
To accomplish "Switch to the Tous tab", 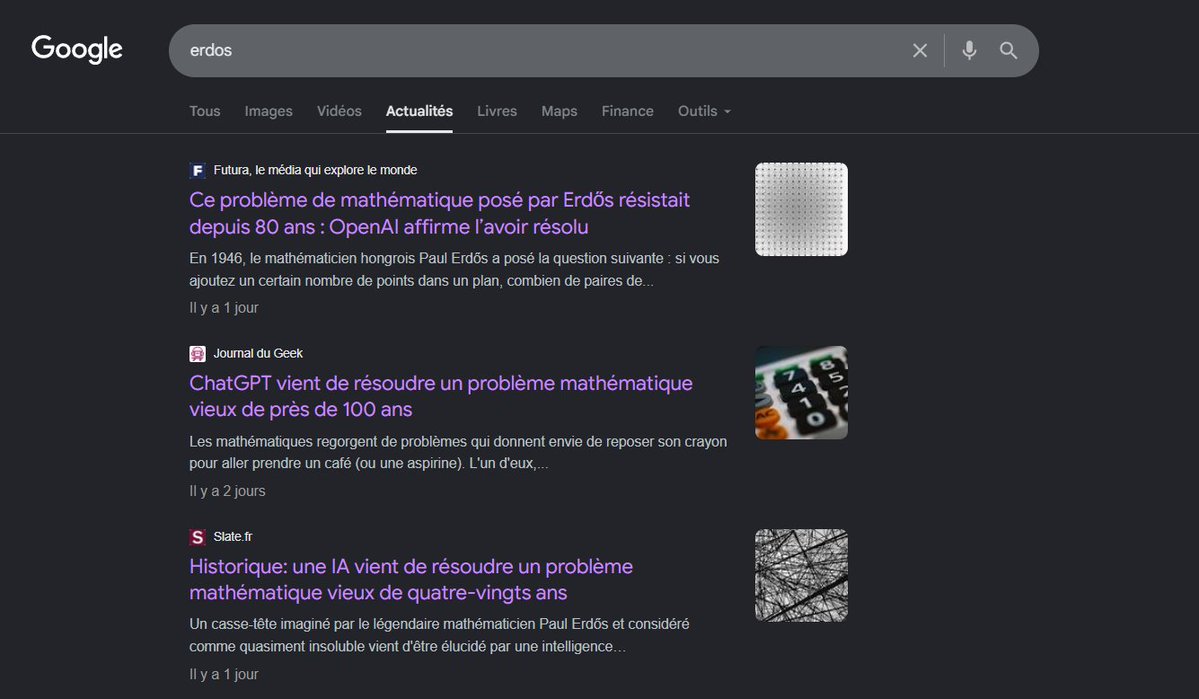I will pyautogui.click(x=205, y=111).
